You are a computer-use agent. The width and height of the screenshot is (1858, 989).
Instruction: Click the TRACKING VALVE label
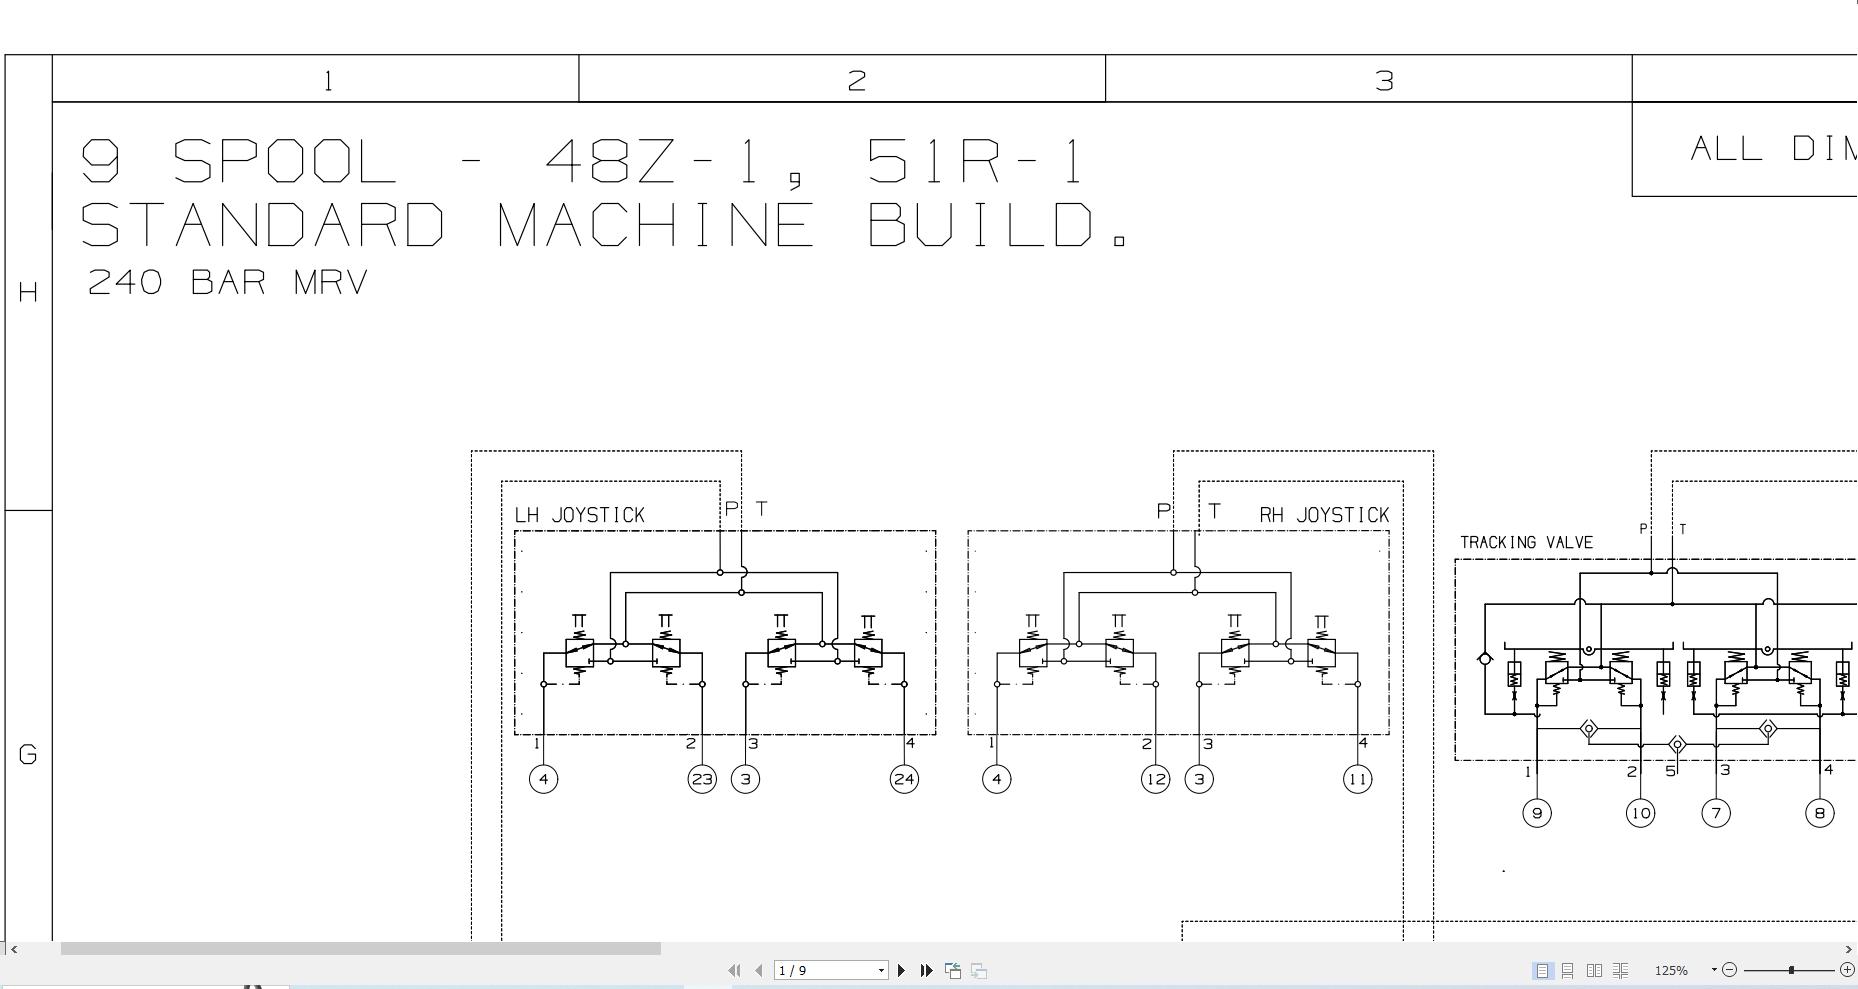1526,542
